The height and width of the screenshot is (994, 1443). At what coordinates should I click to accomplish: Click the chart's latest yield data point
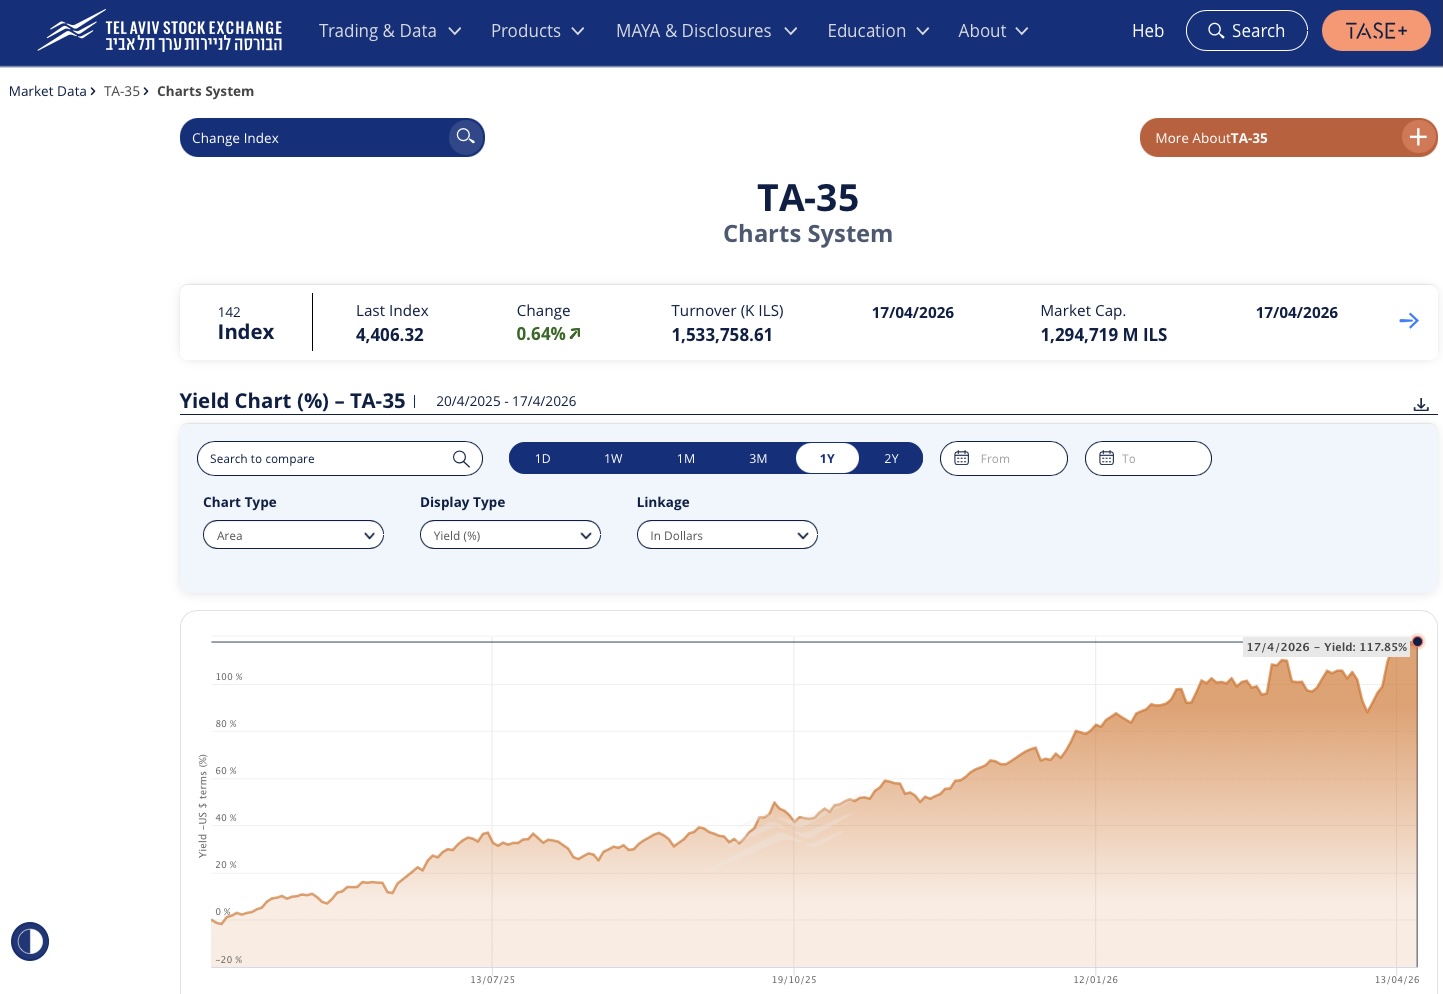pyautogui.click(x=1417, y=642)
